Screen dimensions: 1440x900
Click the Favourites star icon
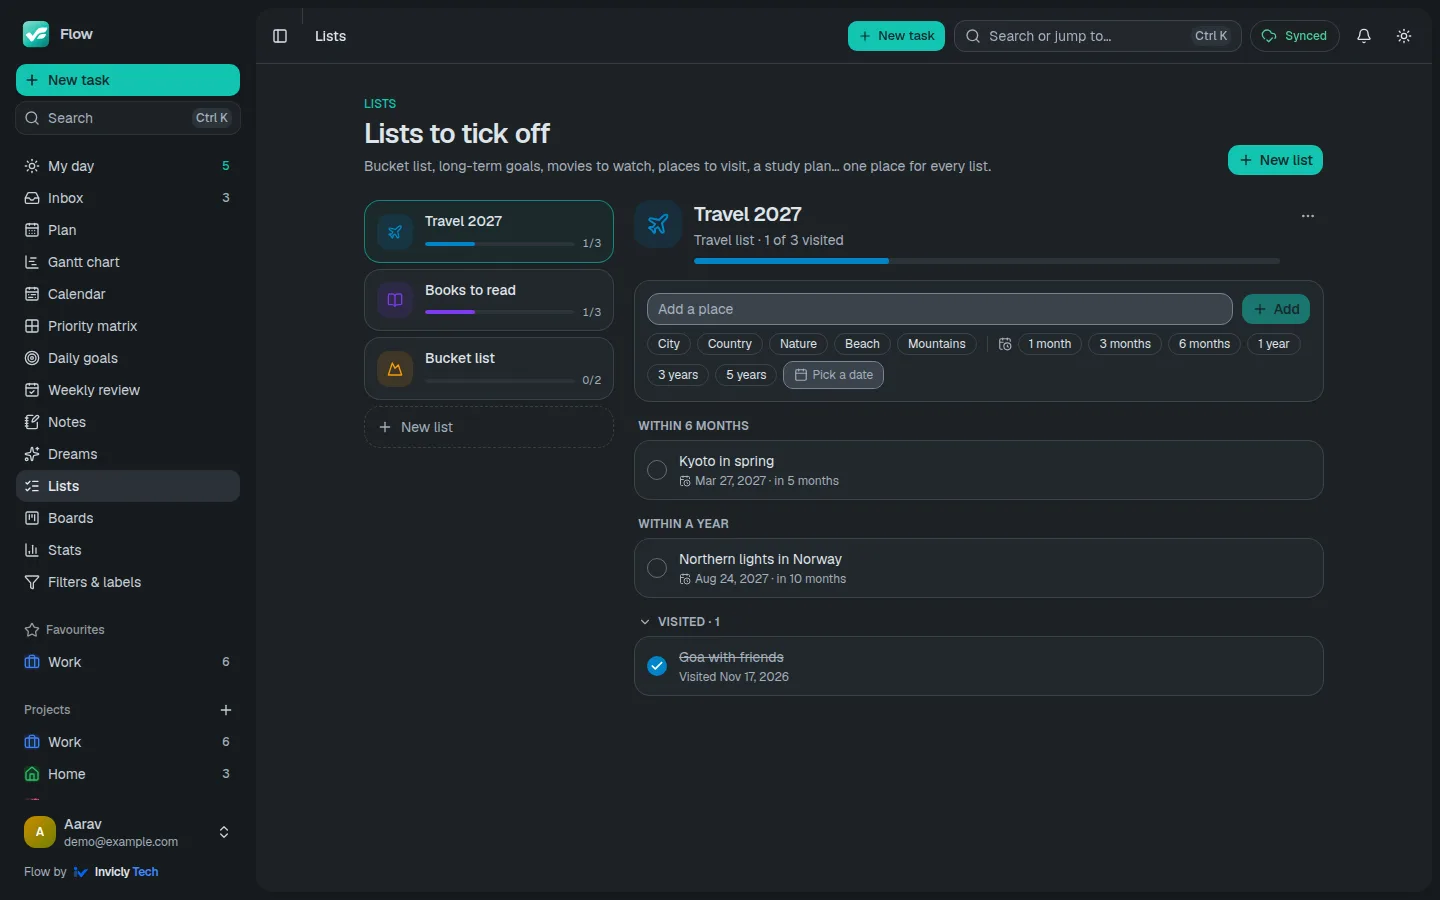[x=32, y=630]
